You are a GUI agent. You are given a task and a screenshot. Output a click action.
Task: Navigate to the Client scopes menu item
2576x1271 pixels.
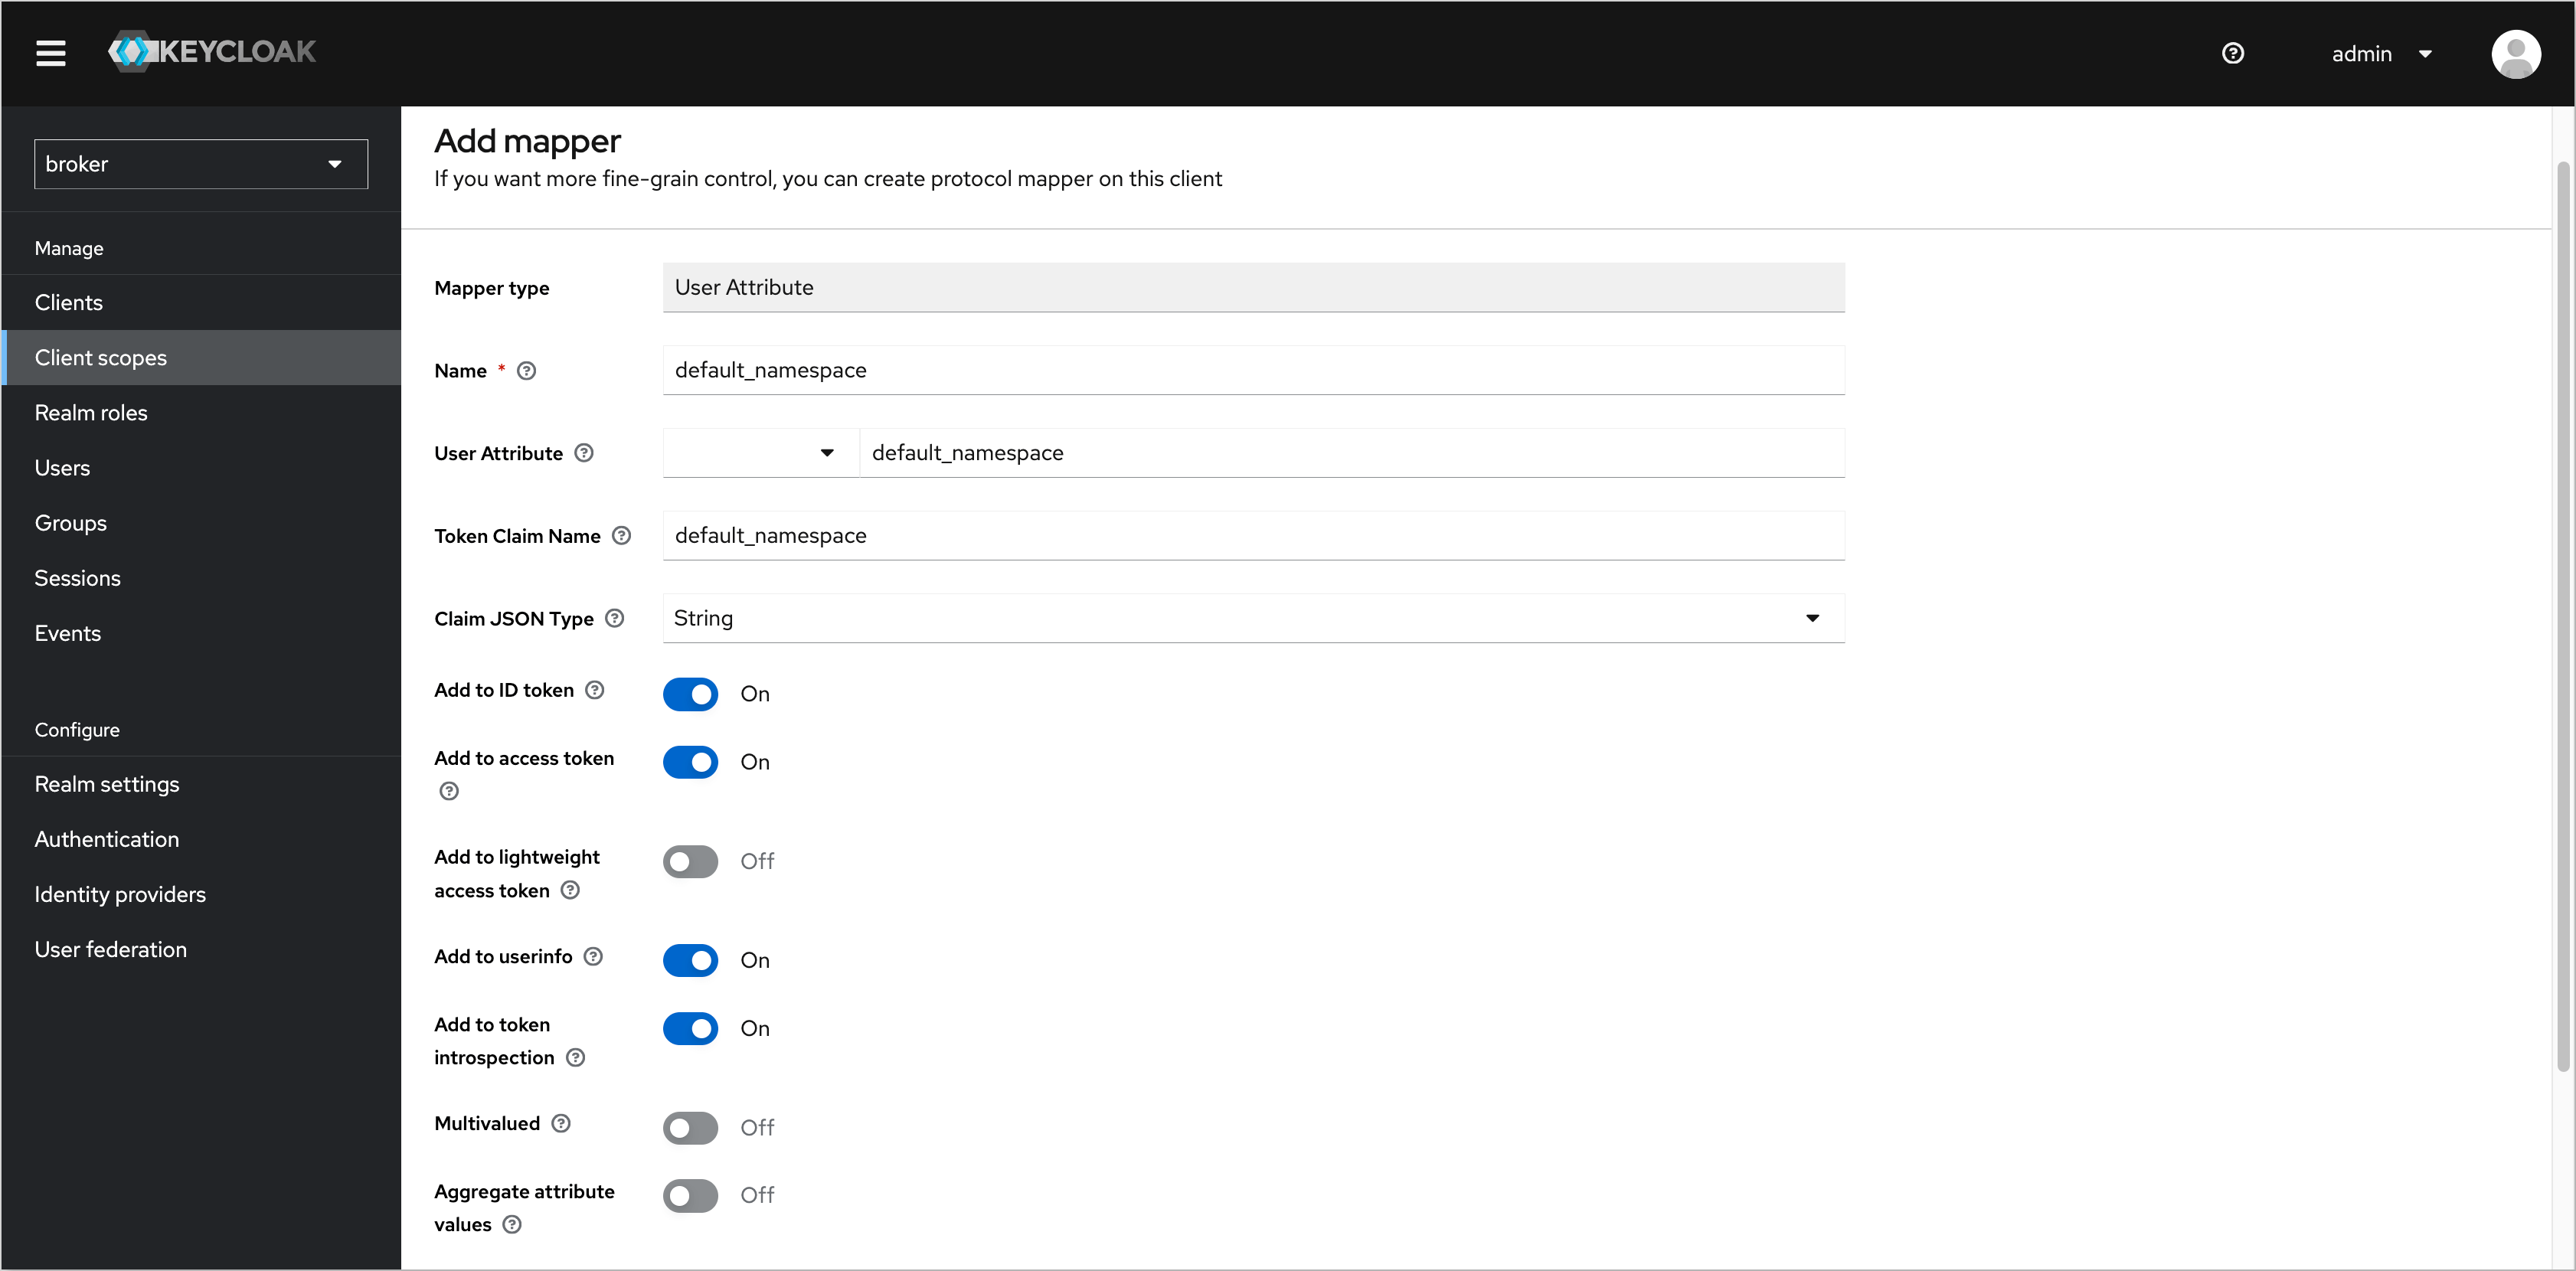(x=102, y=356)
